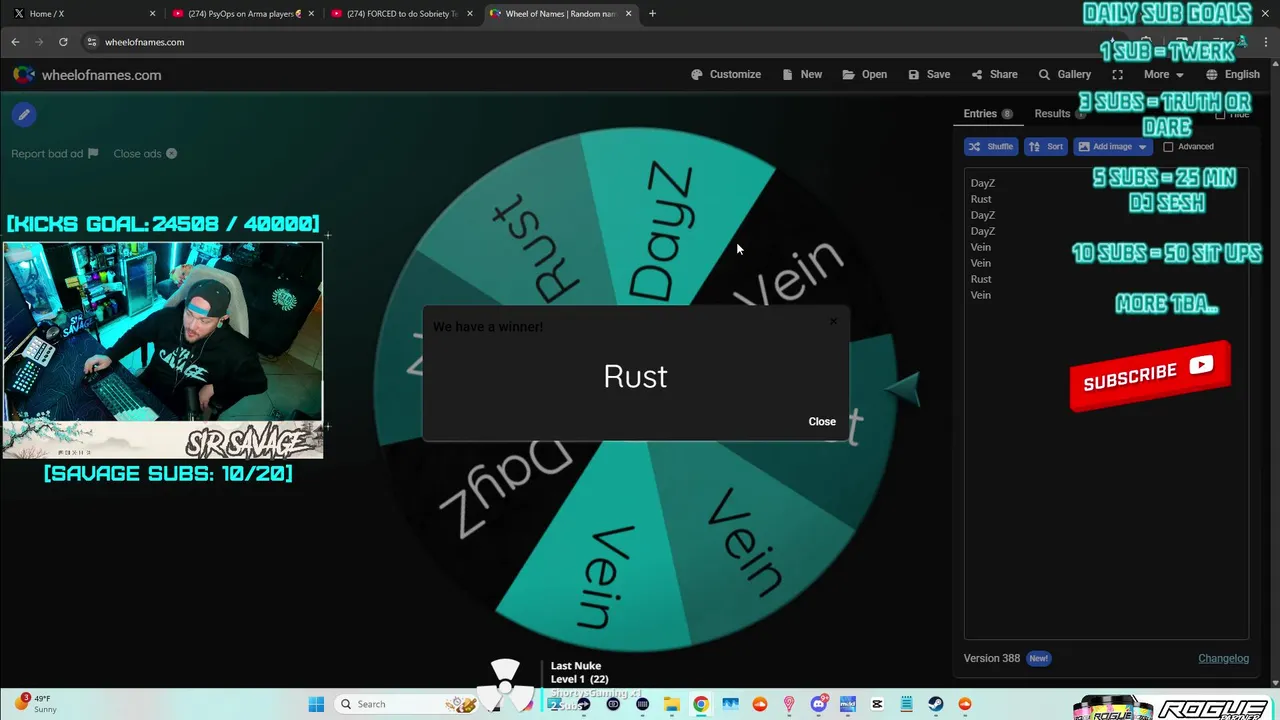Screen dimensions: 1280x720
Task: Click the New! badge beside Version 388
Action: click(1039, 658)
